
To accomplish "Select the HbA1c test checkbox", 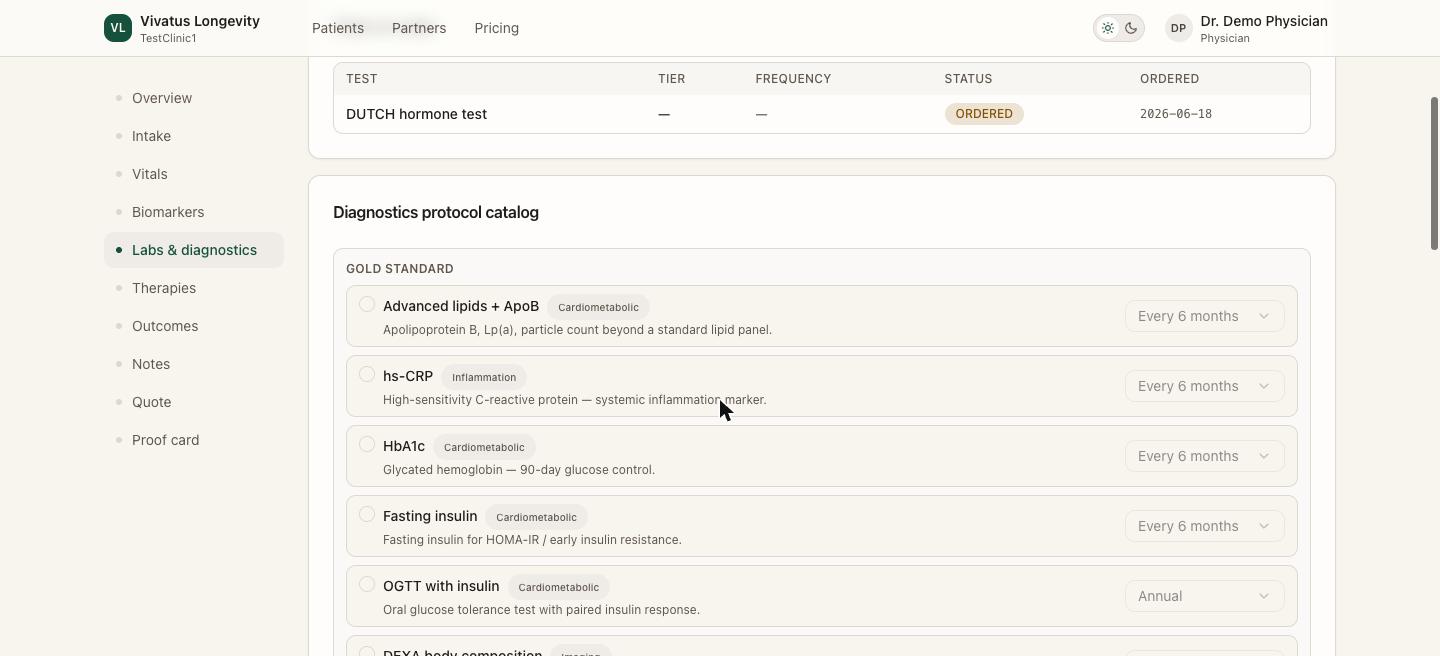I will pos(367,444).
